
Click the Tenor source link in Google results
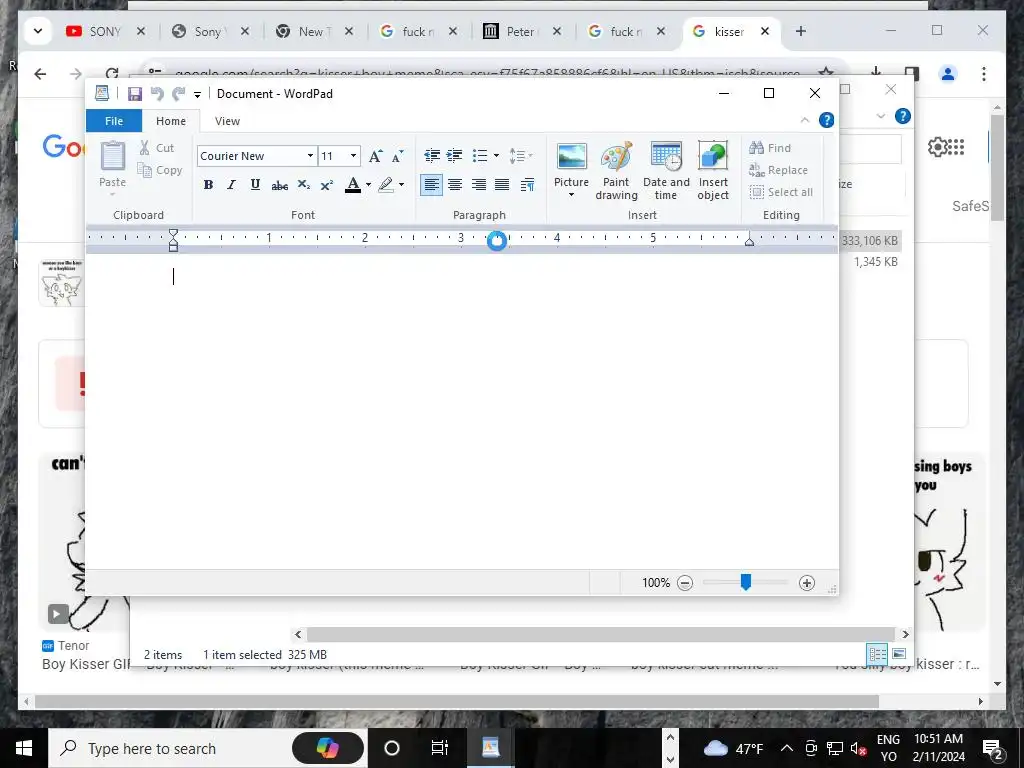click(65, 645)
